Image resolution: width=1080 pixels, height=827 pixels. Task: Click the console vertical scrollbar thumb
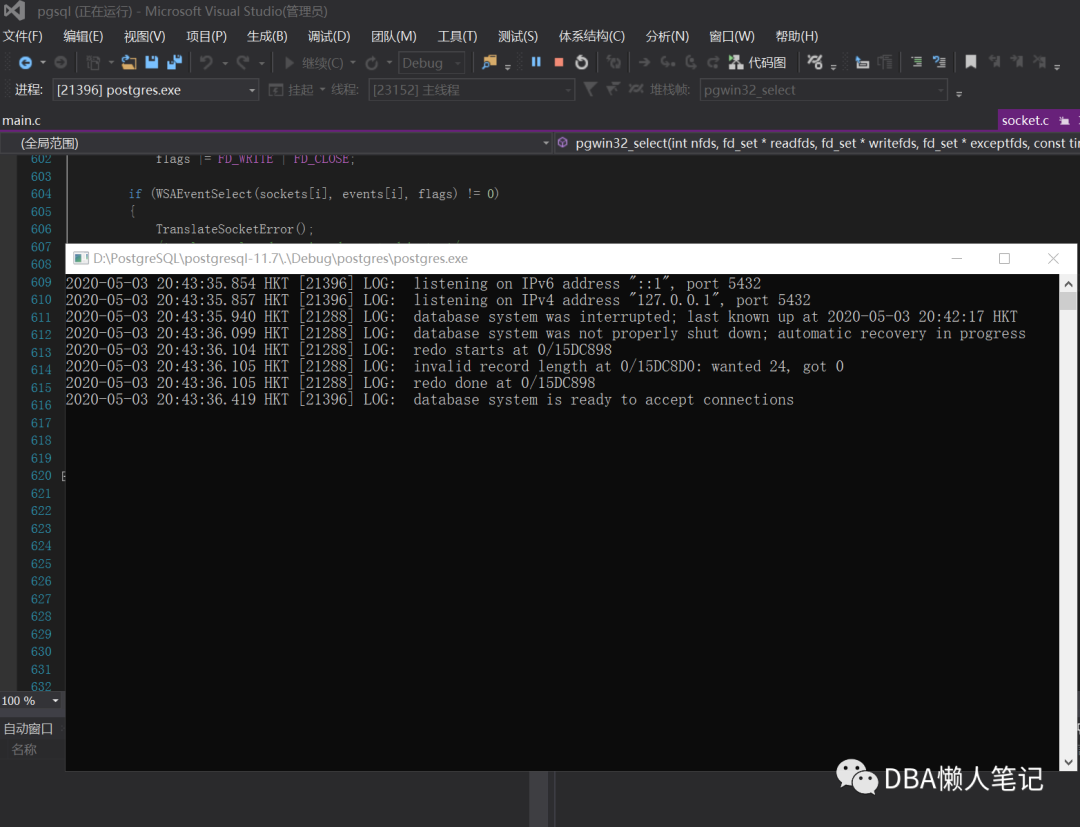pos(1068,301)
